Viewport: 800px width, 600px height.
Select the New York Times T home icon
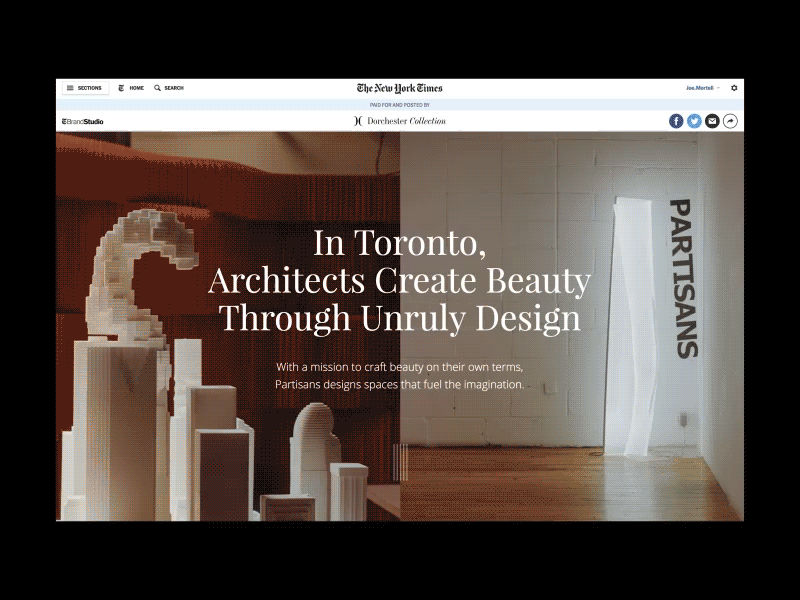[120, 88]
